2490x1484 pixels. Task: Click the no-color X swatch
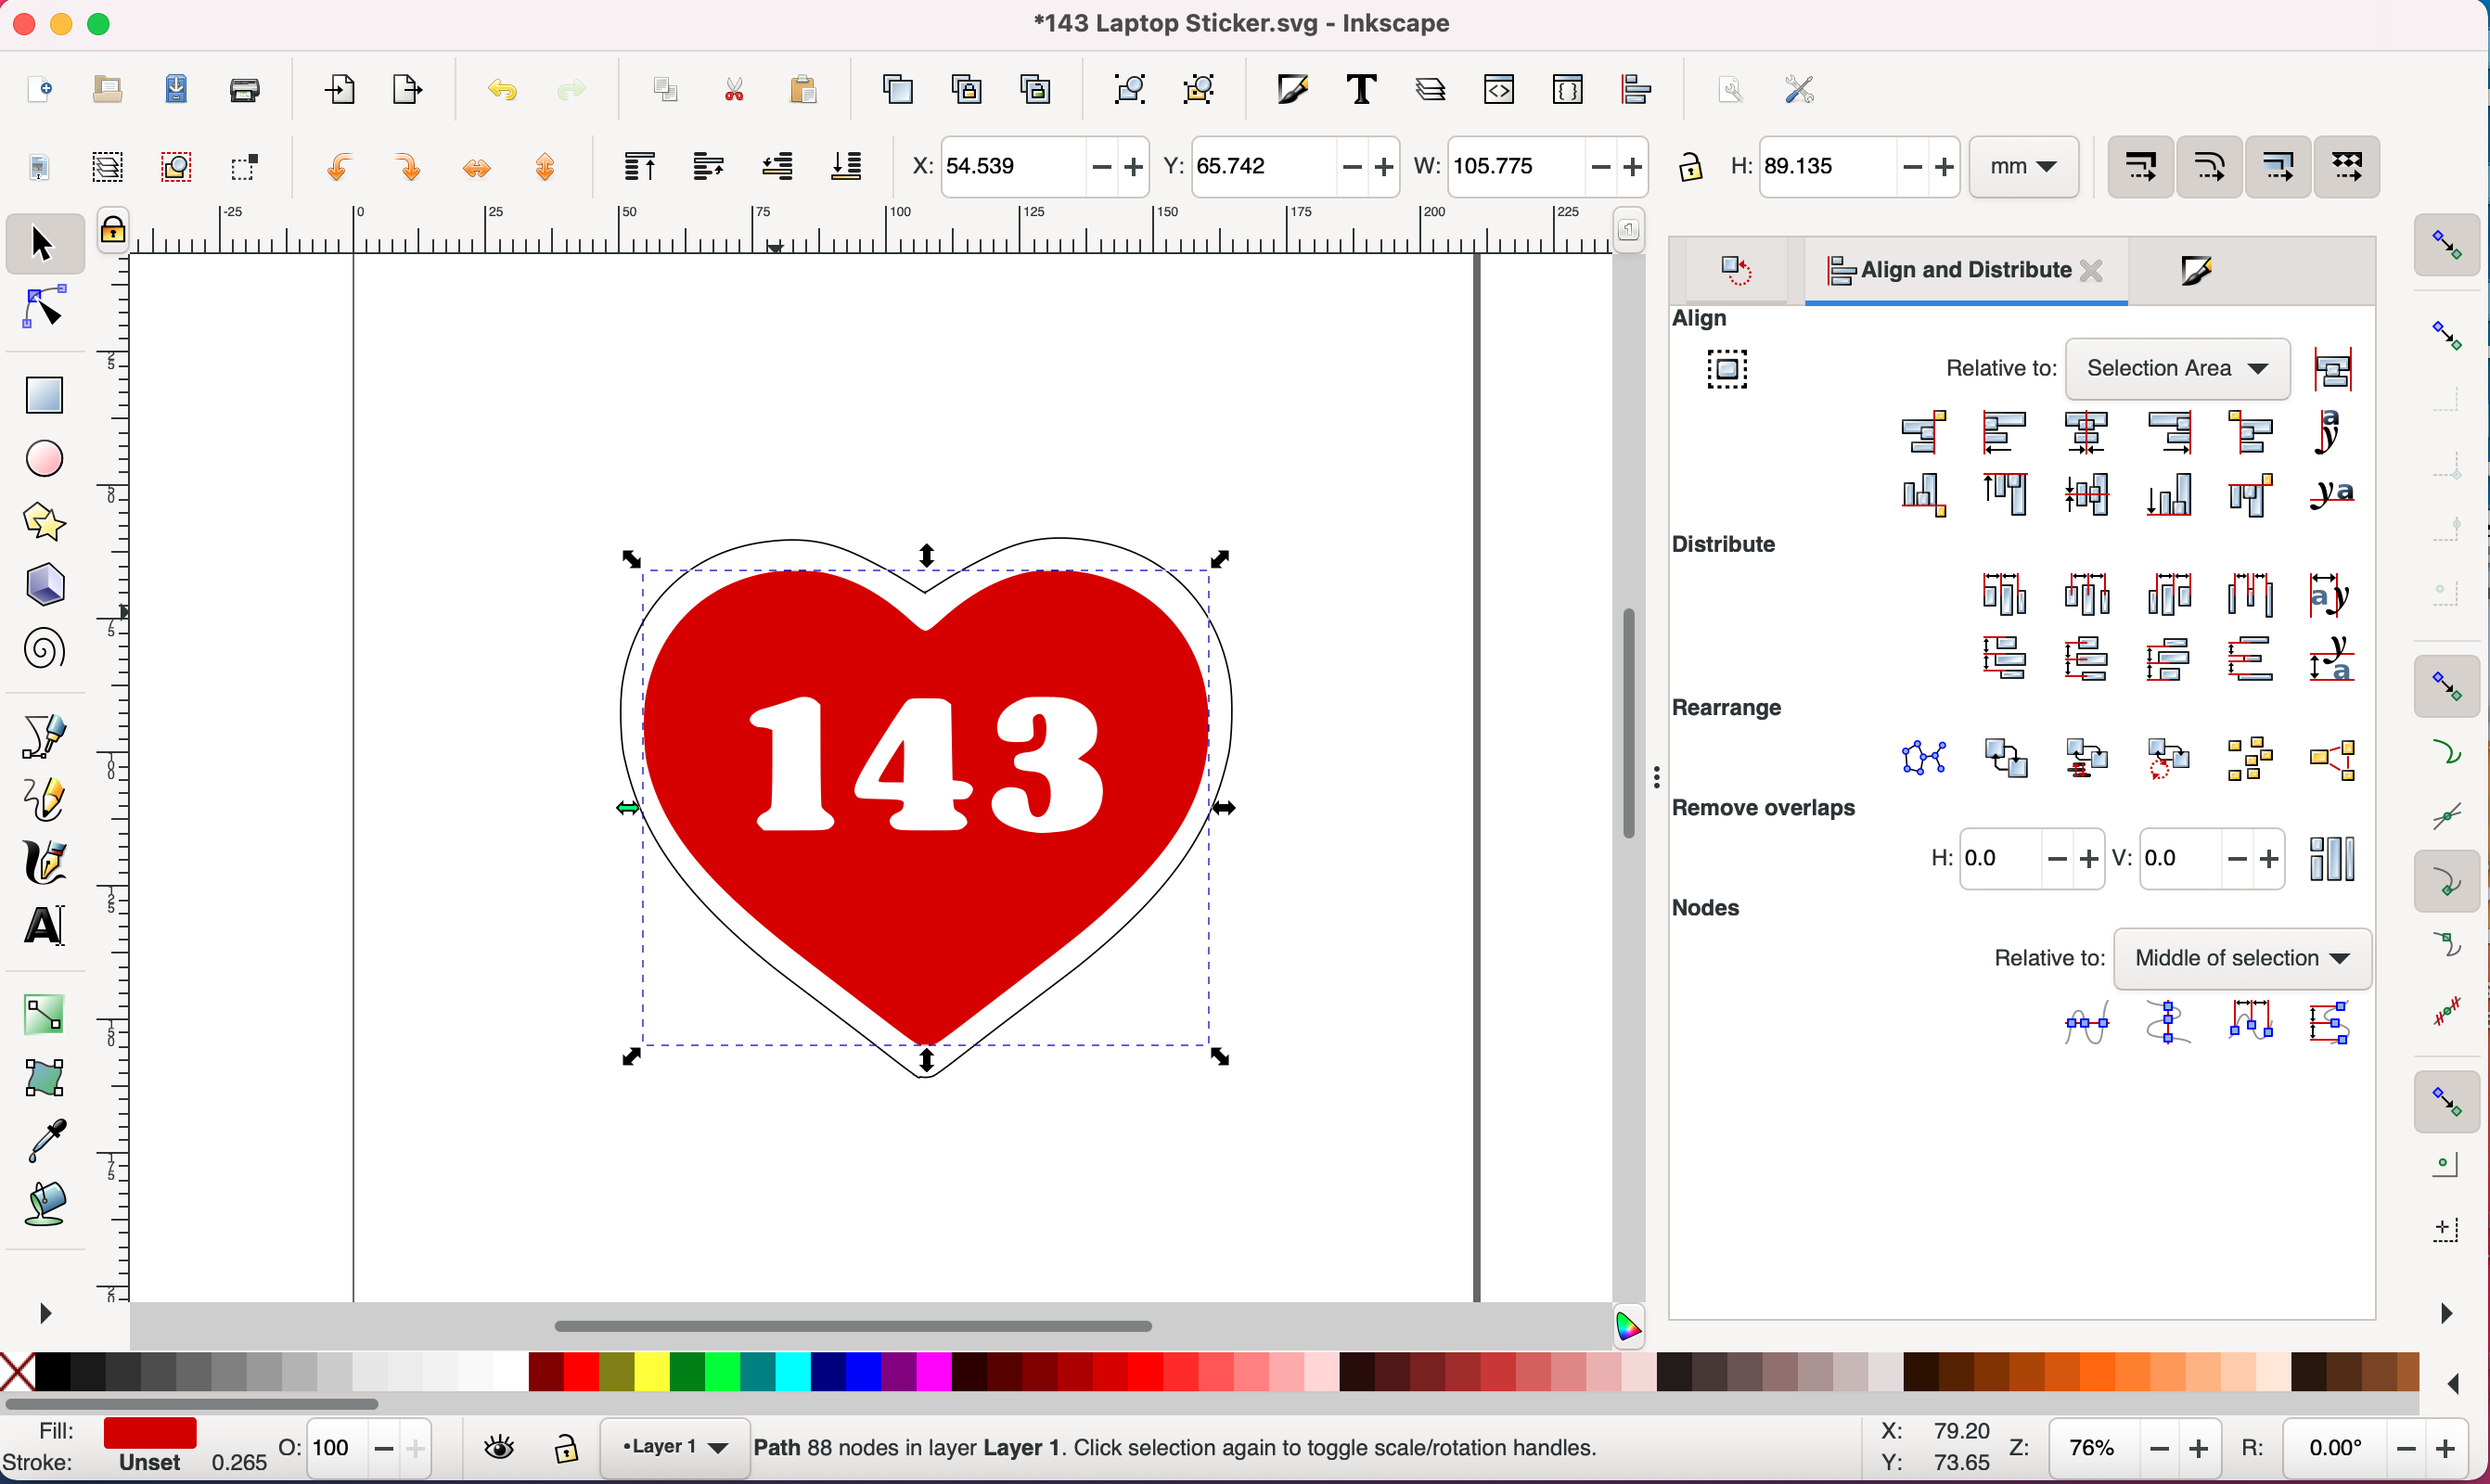(x=17, y=1372)
